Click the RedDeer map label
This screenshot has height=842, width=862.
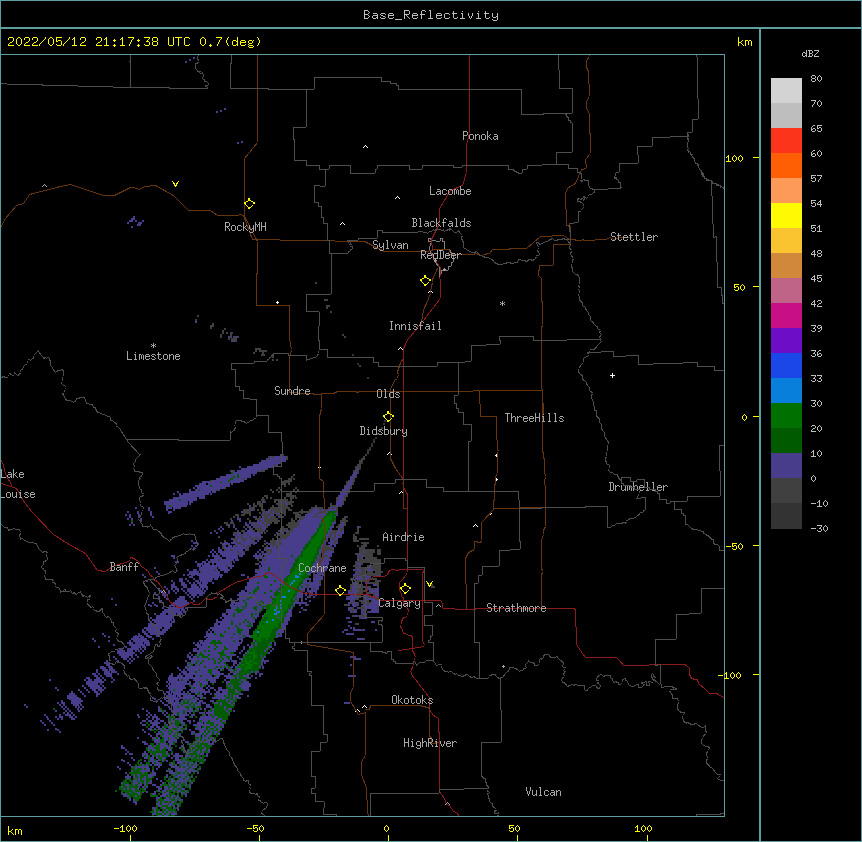440,255
